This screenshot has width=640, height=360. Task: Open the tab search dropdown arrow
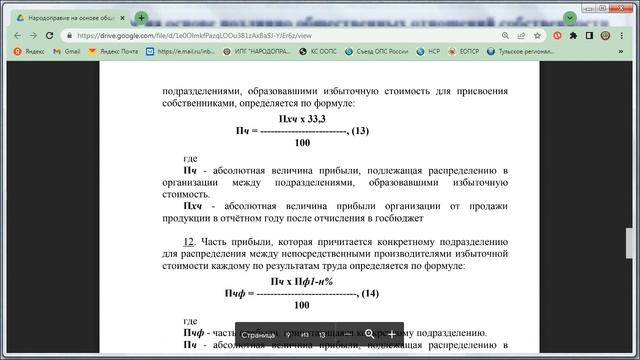pyautogui.click(x=570, y=18)
